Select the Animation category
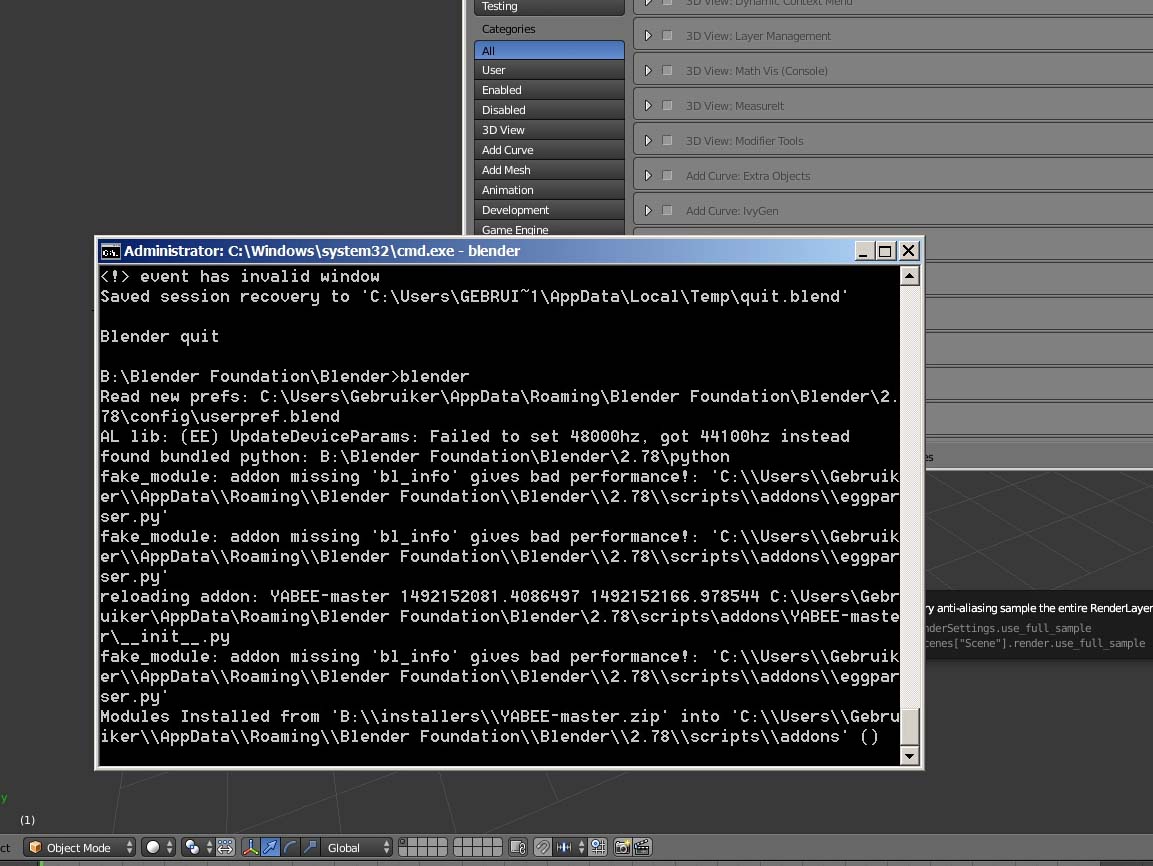Screen dimensions: 1153x866 point(549,190)
